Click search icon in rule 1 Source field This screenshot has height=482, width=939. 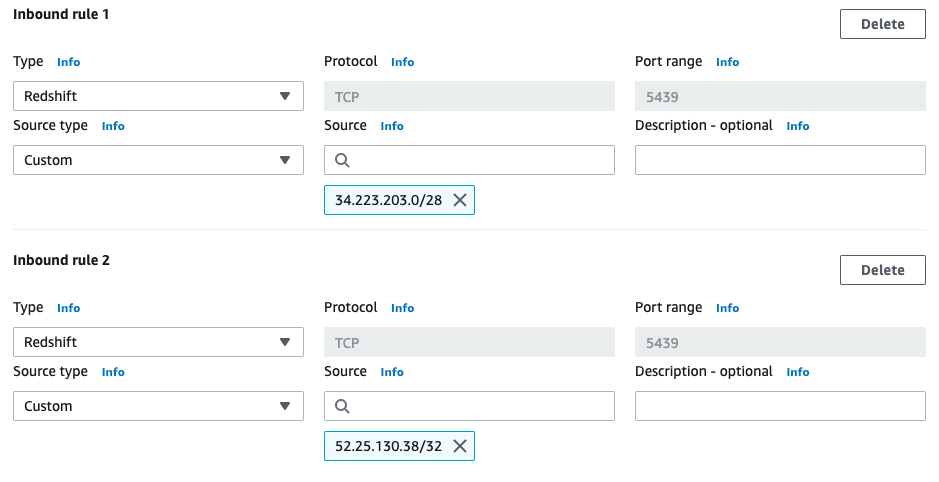pos(342,160)
